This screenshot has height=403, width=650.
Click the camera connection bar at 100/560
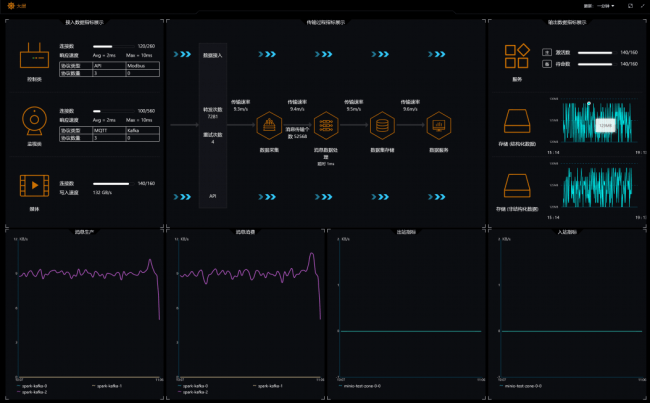113,111
